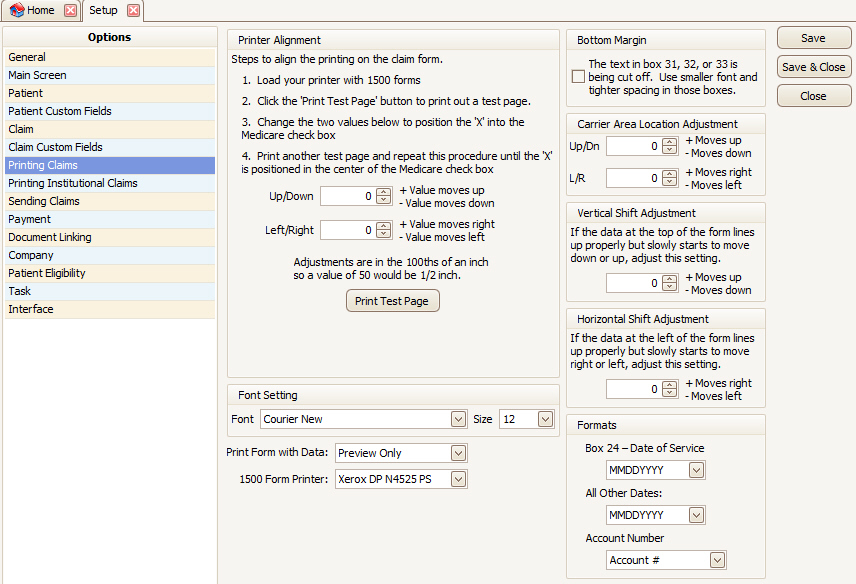
Task: Select Document Linking option
Action: click(110, 237)
